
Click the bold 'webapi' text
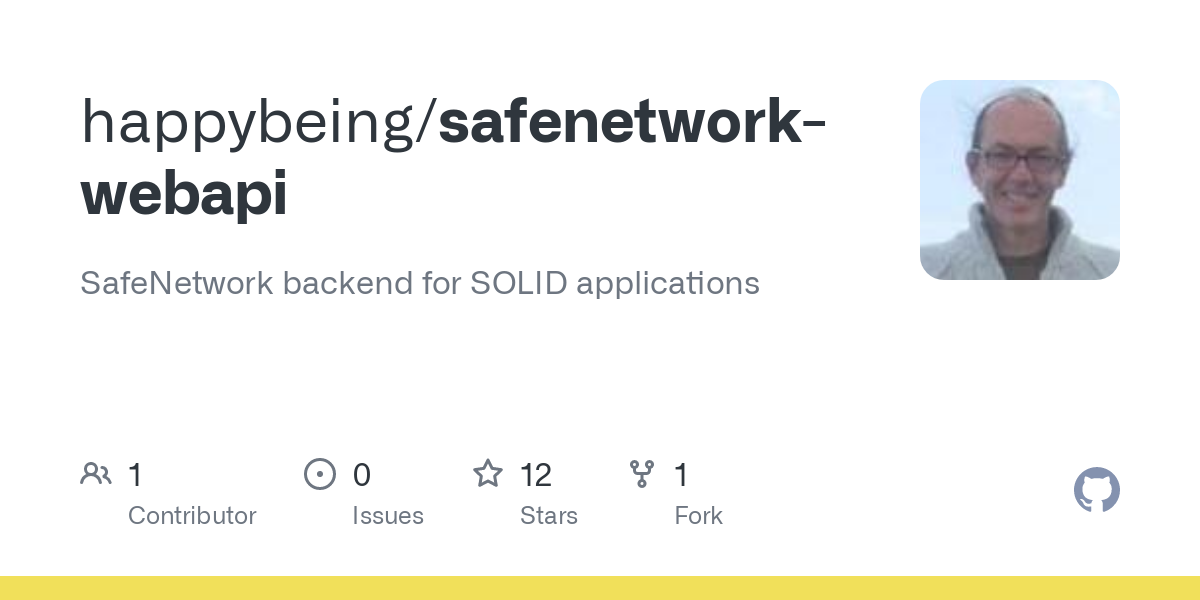click(x=184, y=195)
